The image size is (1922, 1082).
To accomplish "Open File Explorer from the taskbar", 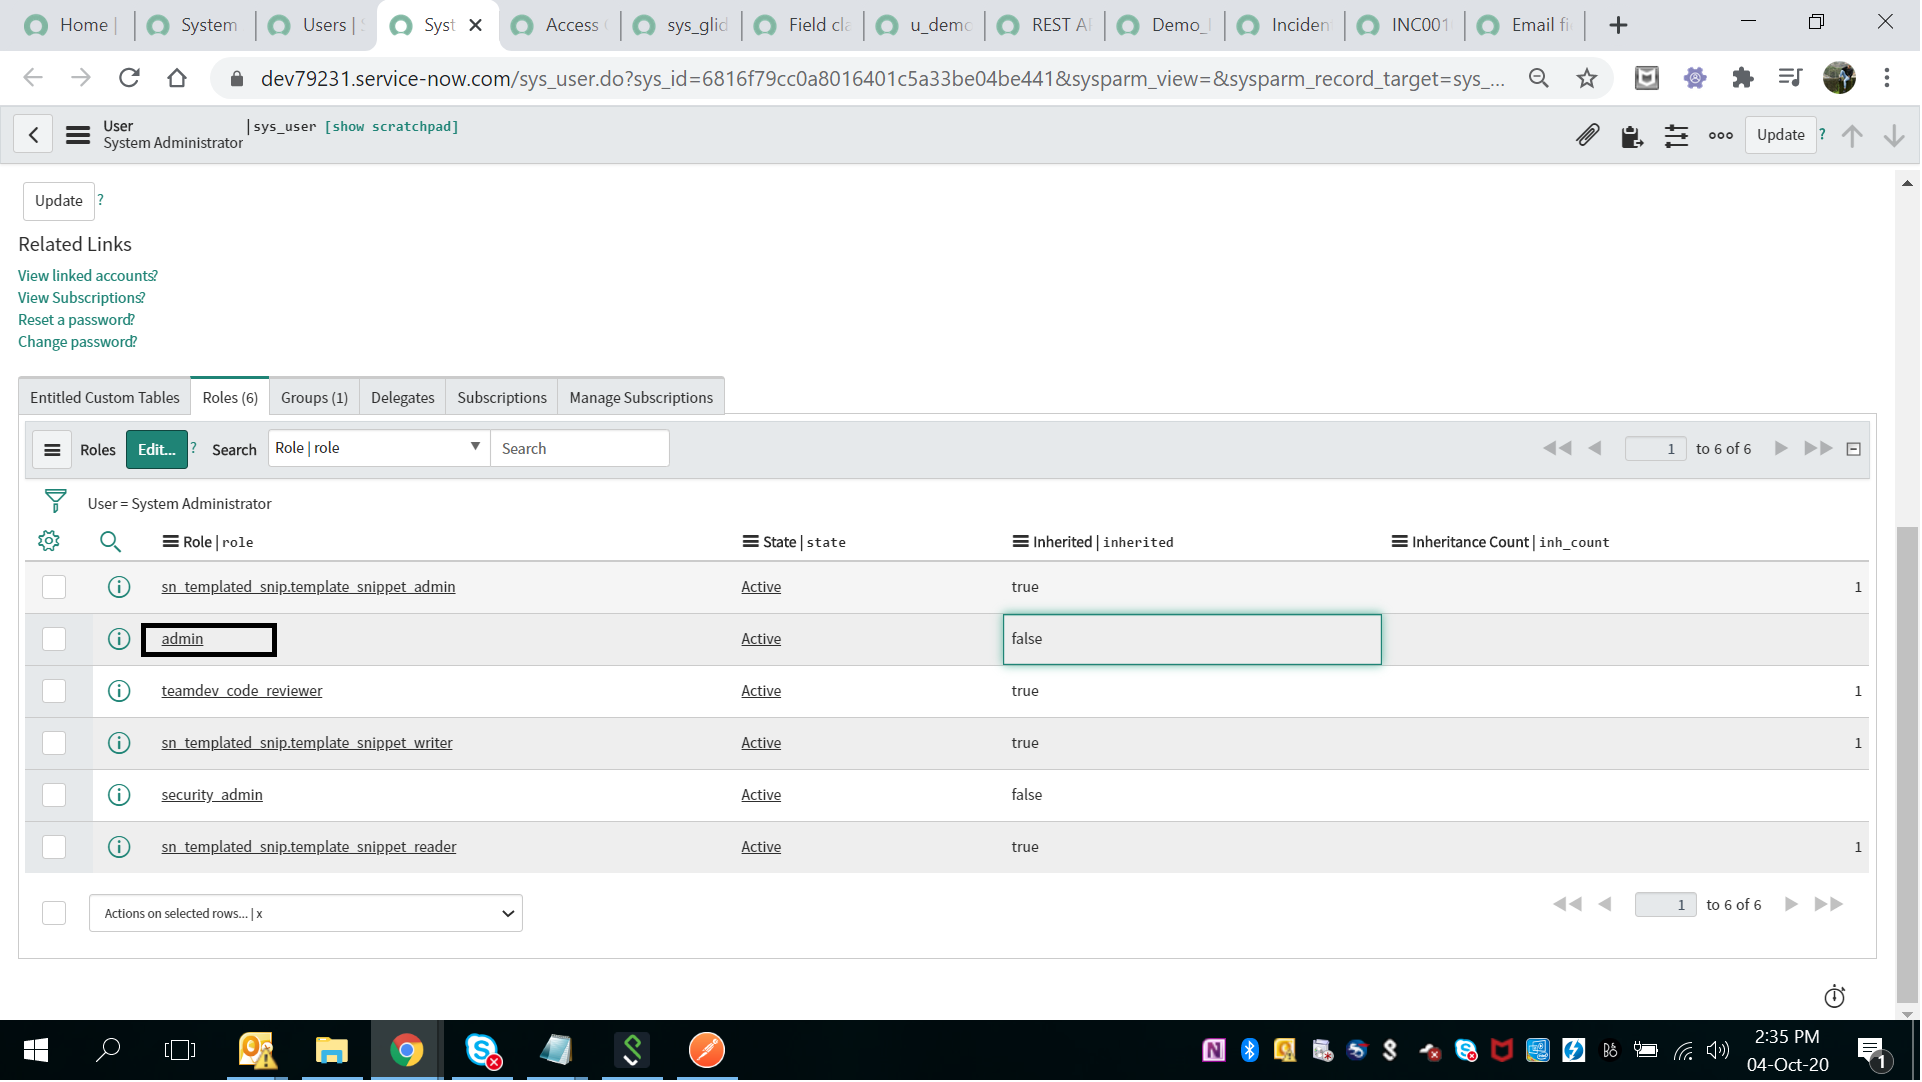I will pyautogui.click(x=331, y=1050).
